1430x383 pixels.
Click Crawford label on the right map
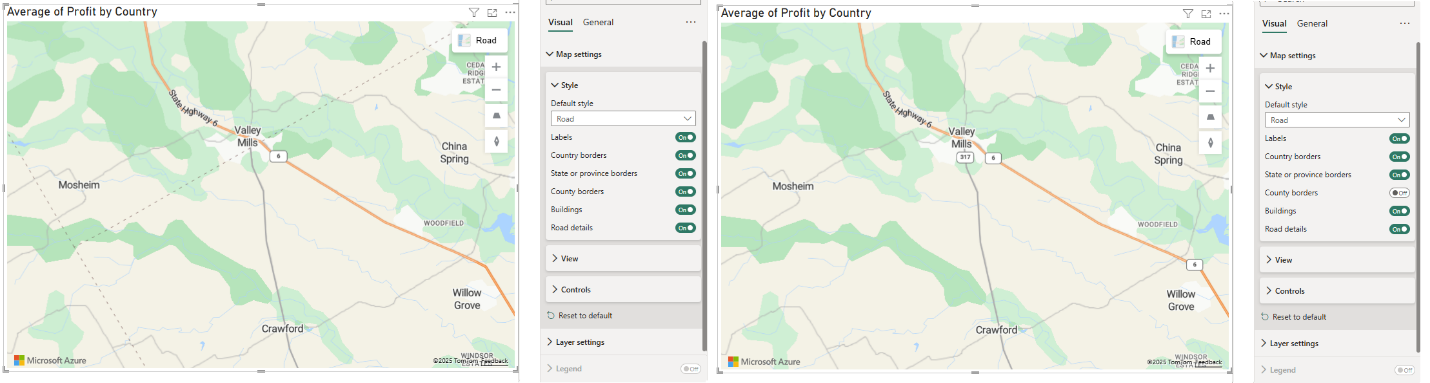[x=997, y=330]
